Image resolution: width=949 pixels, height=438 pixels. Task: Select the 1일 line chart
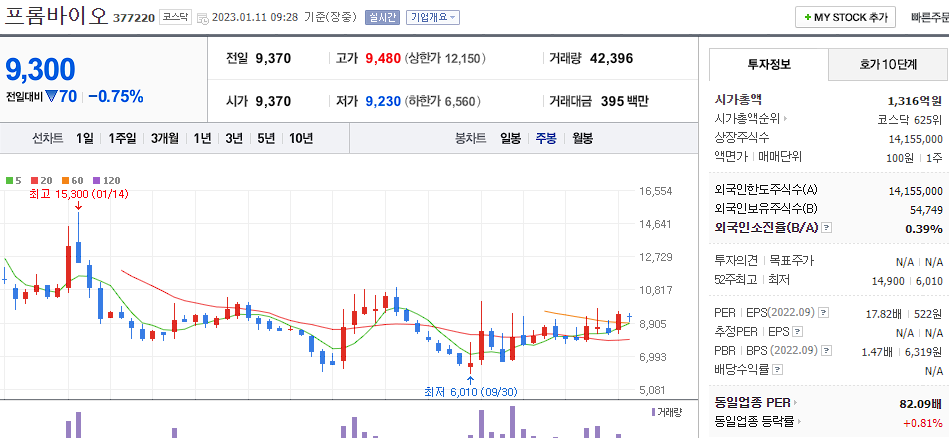(85, 139)
